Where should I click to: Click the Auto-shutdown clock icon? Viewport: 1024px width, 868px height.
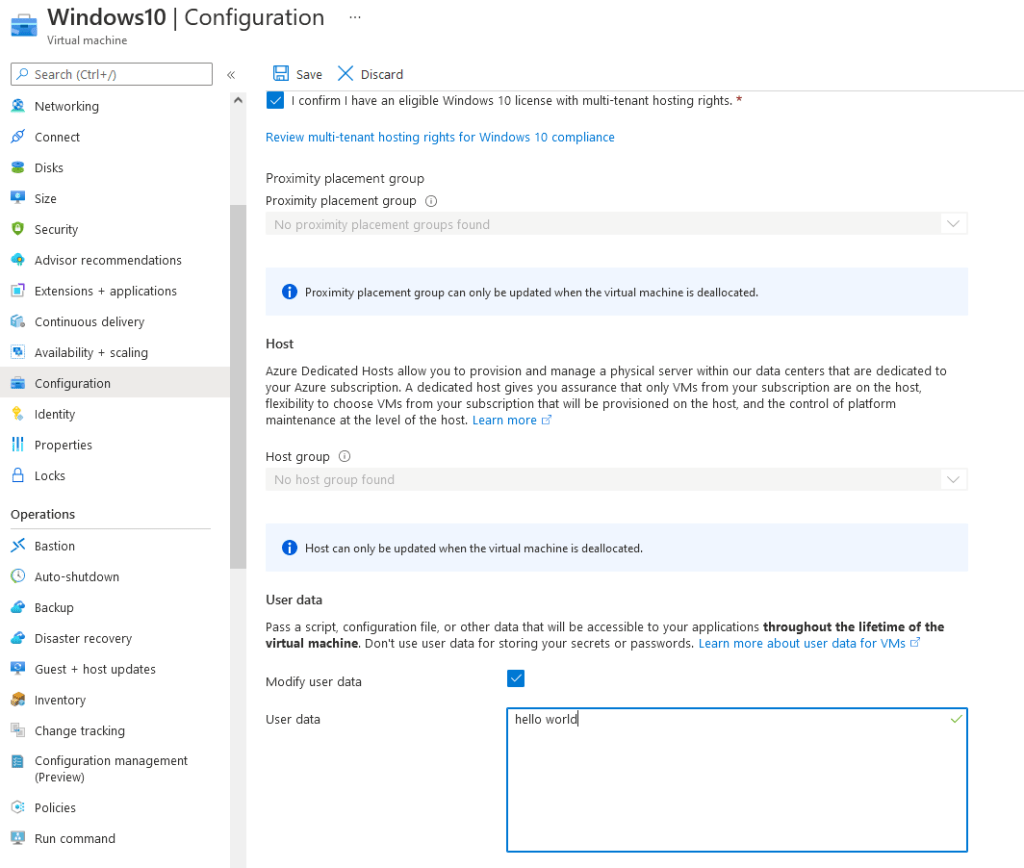click(17, 577)
